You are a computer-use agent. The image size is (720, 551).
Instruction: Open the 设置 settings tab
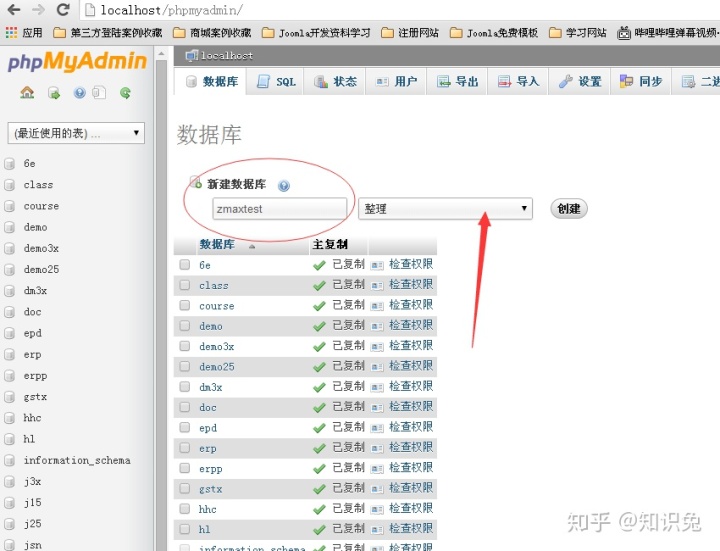pyautogui.click(x=579, y=82)
